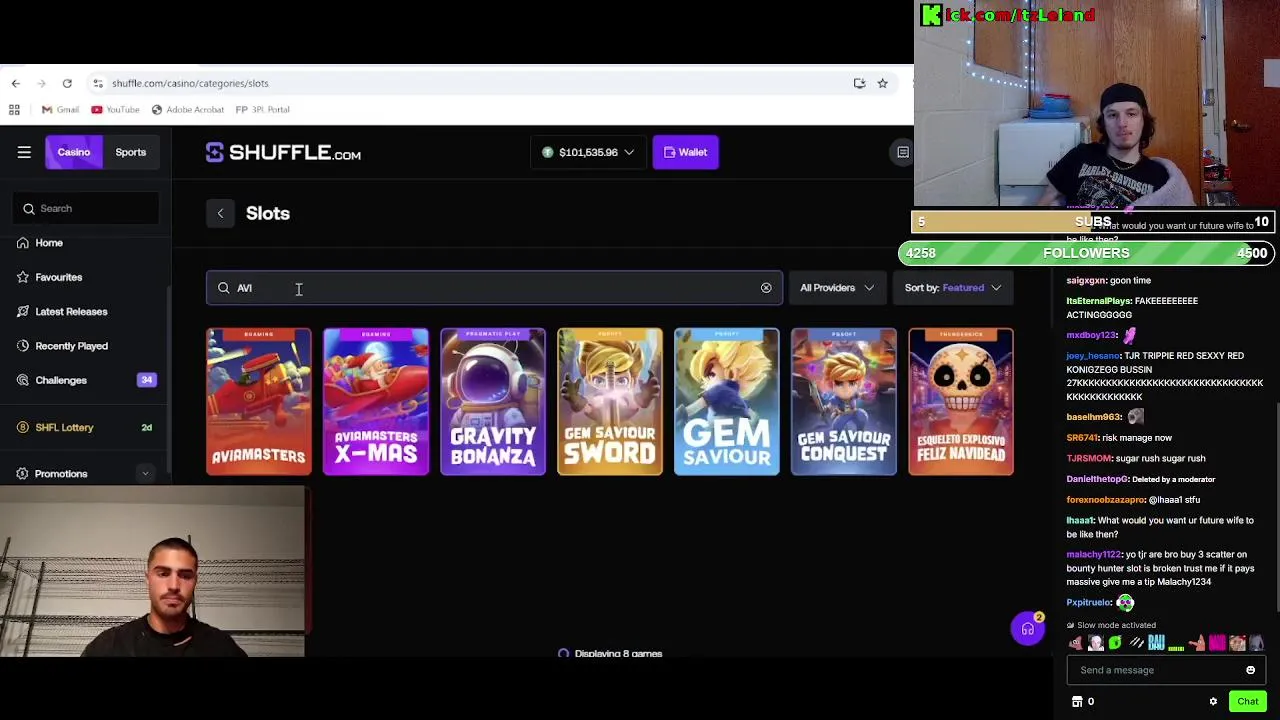This screenshot has height=720, width=1280.
Task: Click the green Chat send button
Action: (x=1247, y=702)
